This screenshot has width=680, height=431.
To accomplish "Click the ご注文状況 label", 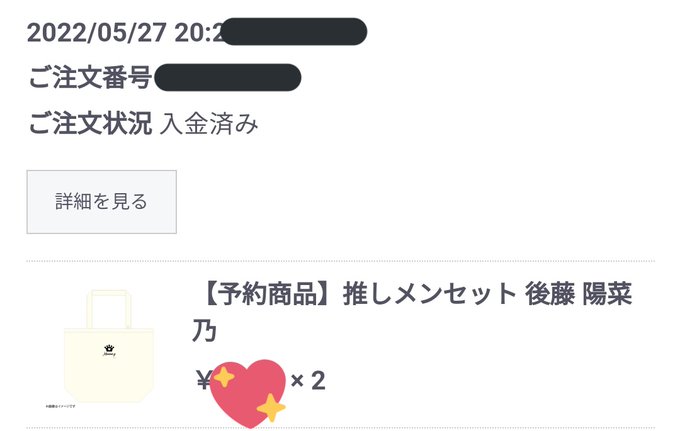I will pos(90,123).
